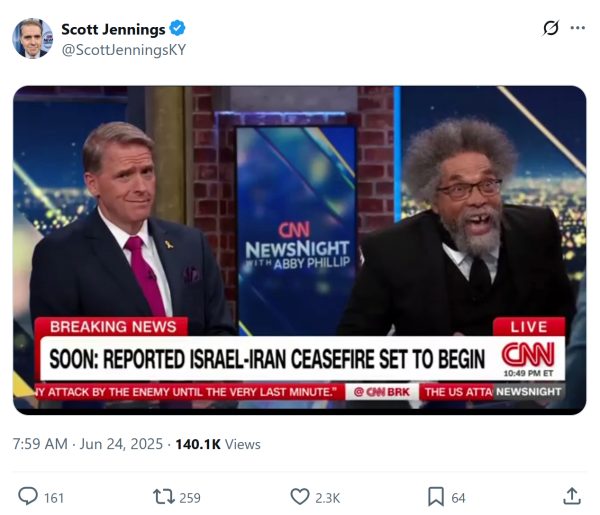Click the share upload icon
Image resolution: width=600 pixels, height=515 pixels.
coord(572,496)
